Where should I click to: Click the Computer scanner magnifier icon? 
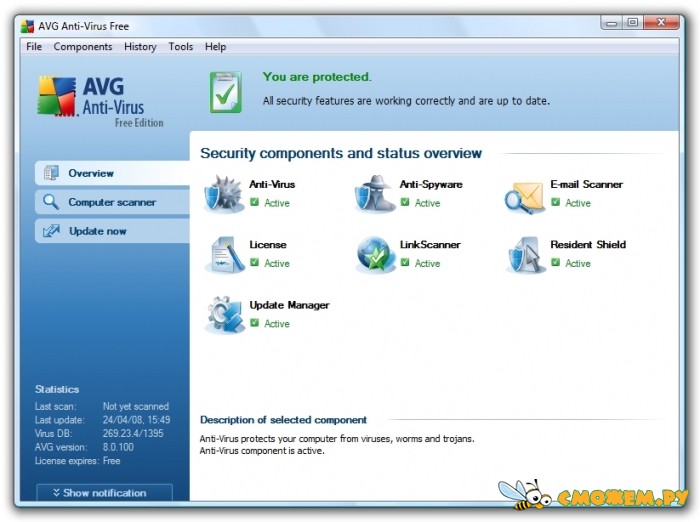click(51, 202)
